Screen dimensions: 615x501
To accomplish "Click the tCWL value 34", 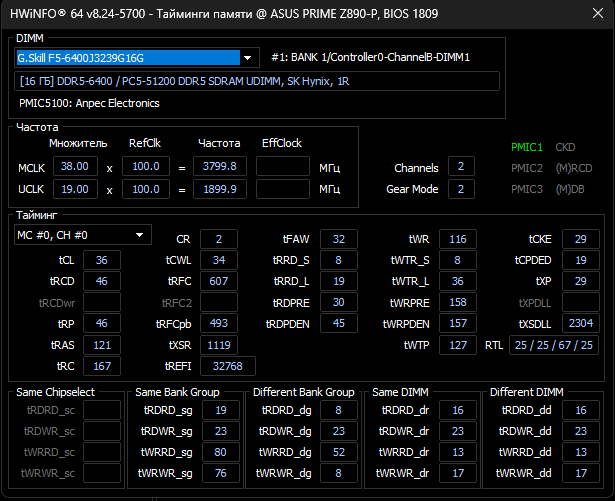I will tap(219, 261).
